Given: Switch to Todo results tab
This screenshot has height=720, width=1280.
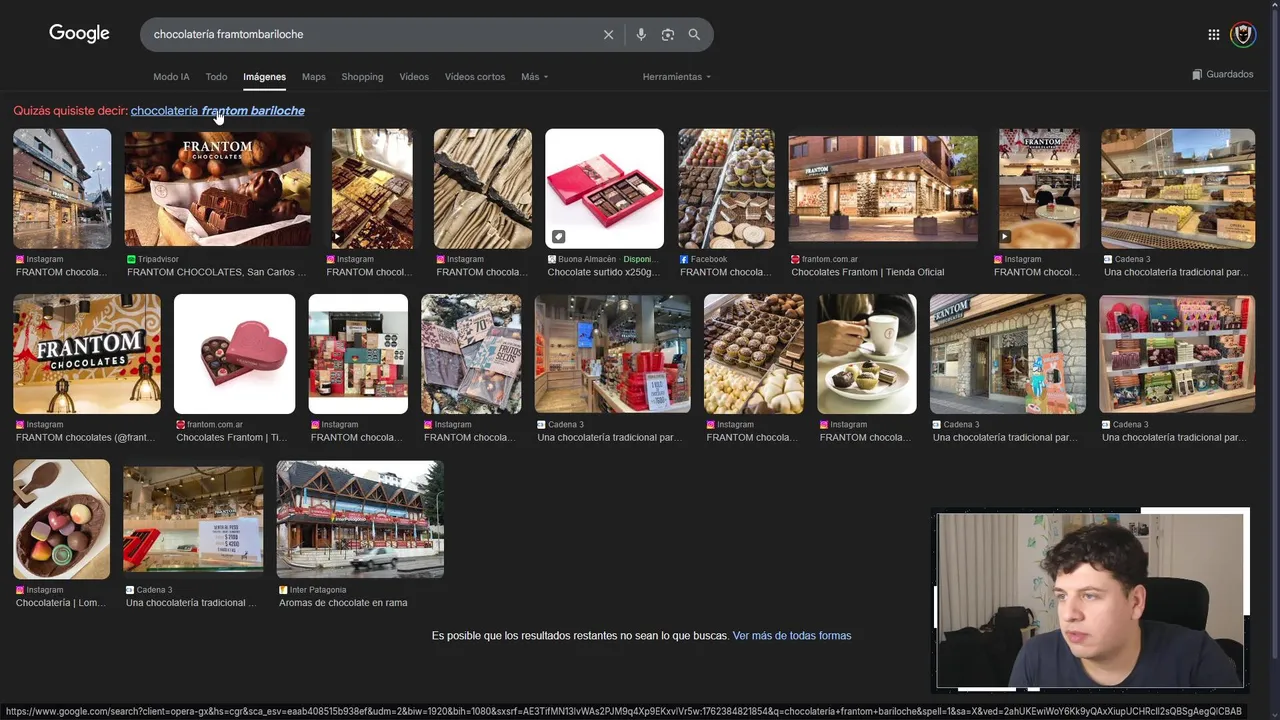Looking at the screenshot, I should (216, 77).
